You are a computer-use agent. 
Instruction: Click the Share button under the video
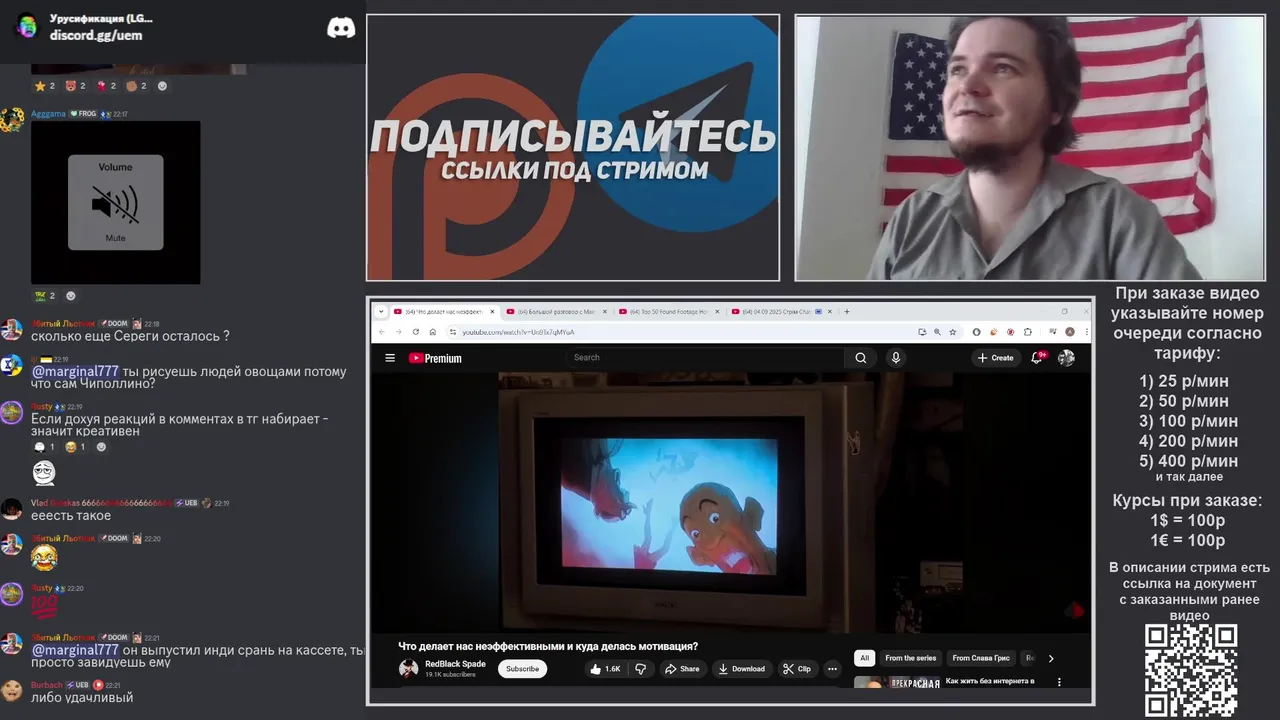coord(682,668)
